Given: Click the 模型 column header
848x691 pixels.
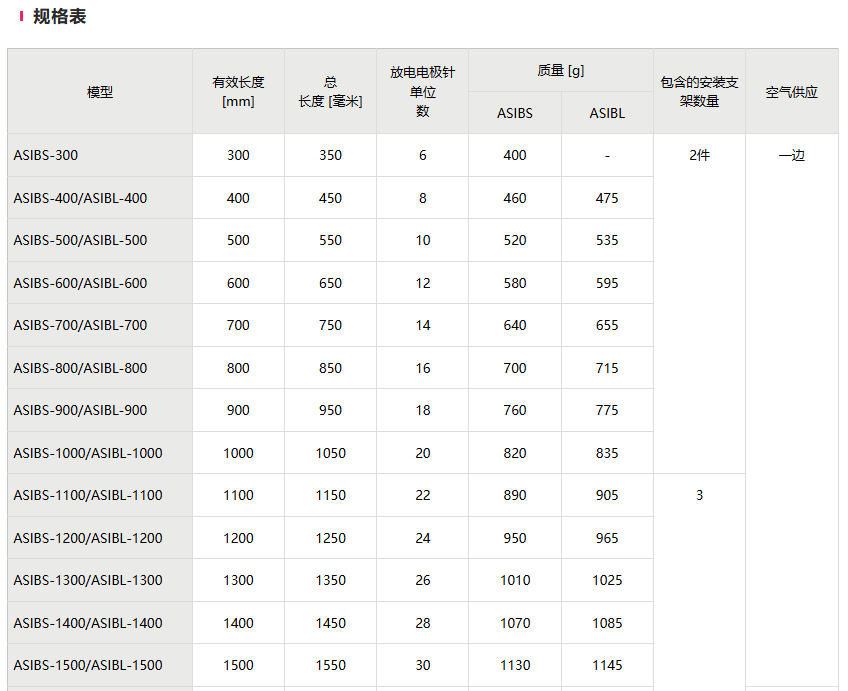Looking at the screenshot, I should pos(100,92).
